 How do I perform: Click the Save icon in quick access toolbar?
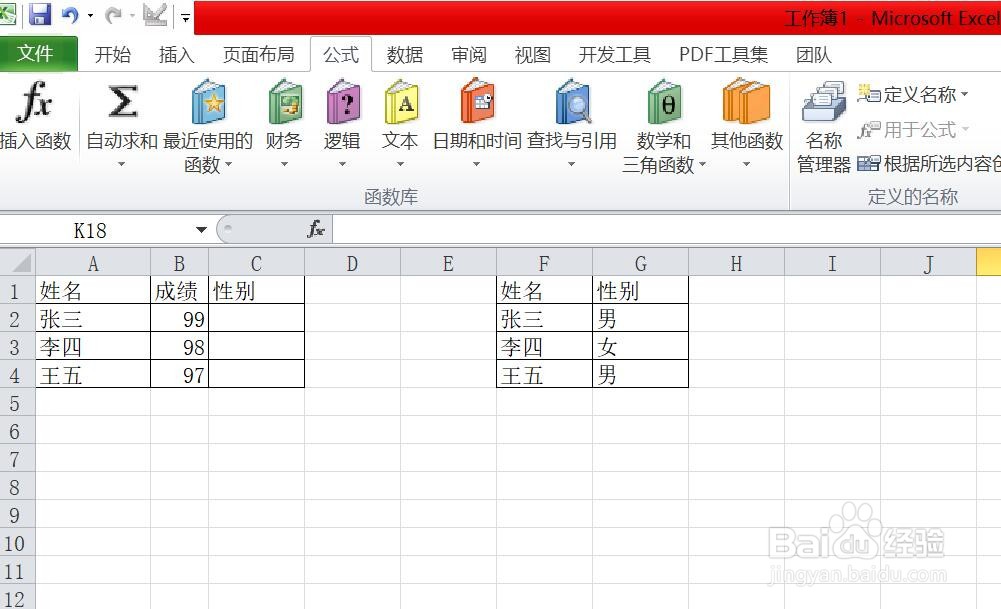pyautogui.click(x=40, y=14)
